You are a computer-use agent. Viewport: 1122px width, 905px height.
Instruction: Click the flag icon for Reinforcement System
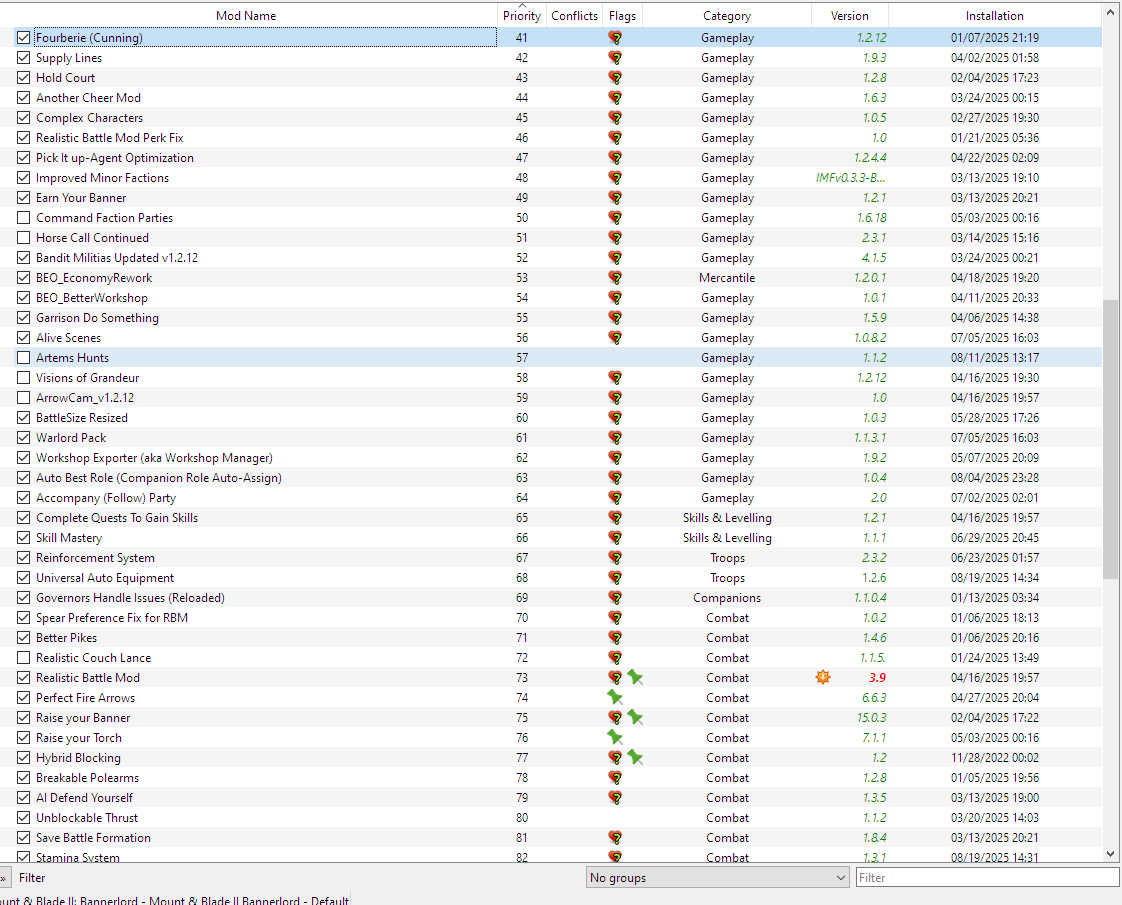pos(615,557)
